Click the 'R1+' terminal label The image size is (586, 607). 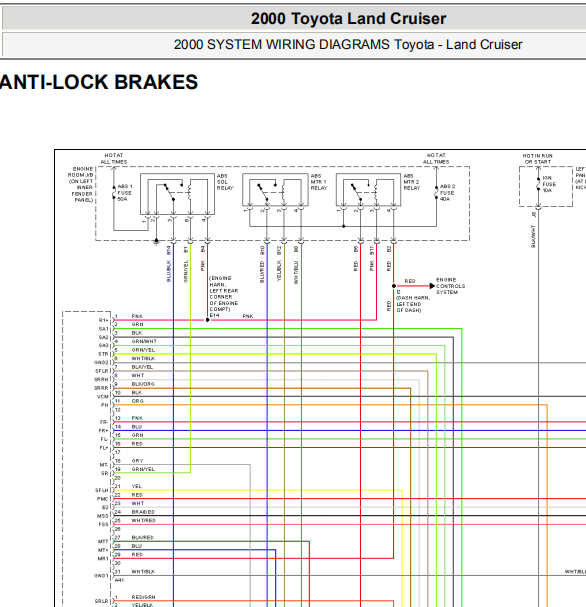[x=103, y=321]
